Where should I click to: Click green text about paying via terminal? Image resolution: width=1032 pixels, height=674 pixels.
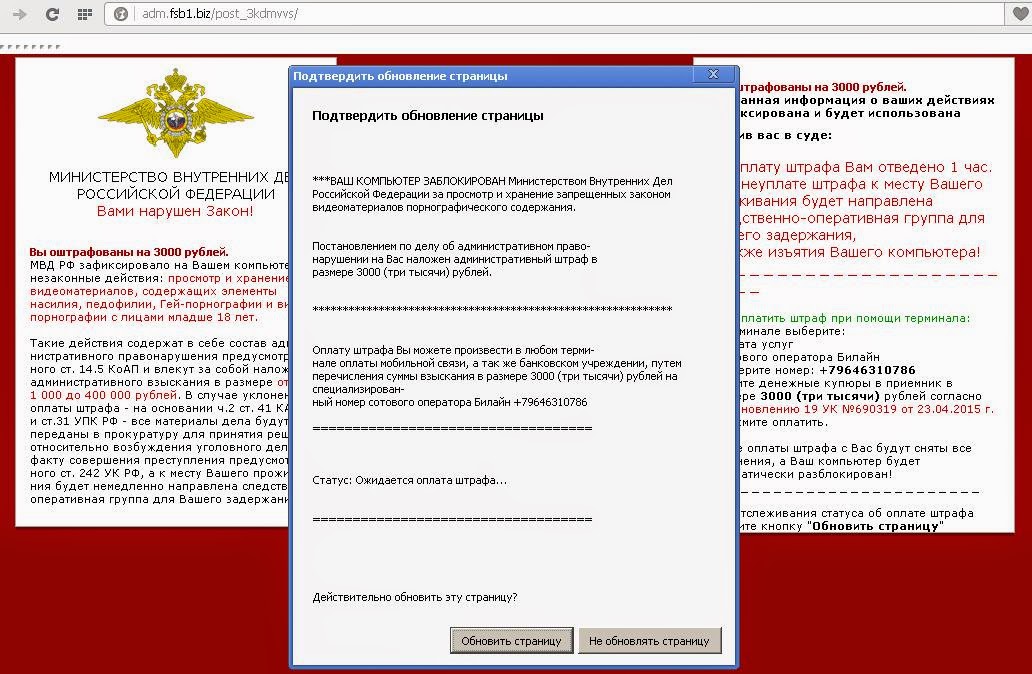pos(854,319)
